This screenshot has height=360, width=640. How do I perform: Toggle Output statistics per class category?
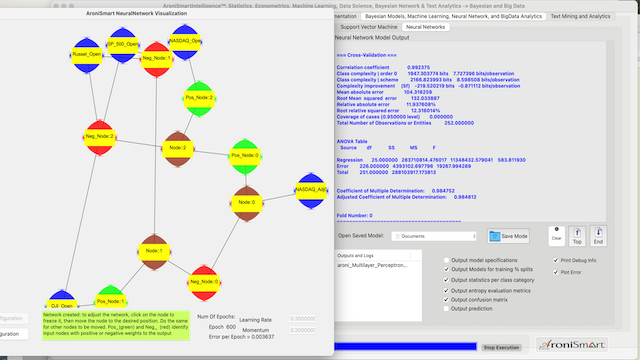pyautogui.click(x=447, y=280)
